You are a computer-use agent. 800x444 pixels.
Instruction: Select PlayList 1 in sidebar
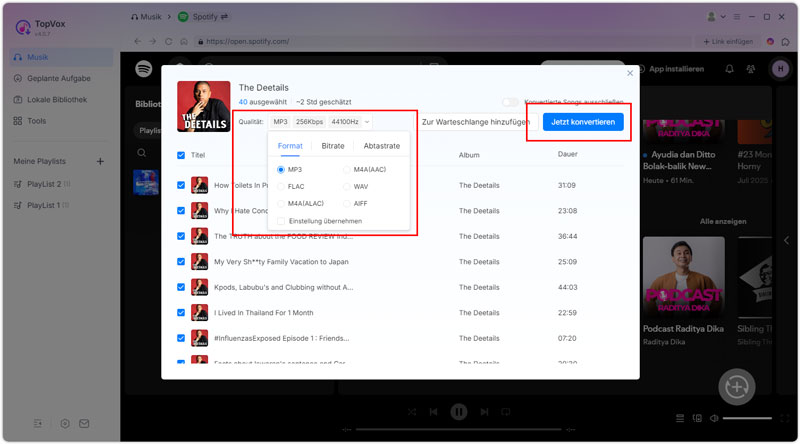(x=43, y=205)
